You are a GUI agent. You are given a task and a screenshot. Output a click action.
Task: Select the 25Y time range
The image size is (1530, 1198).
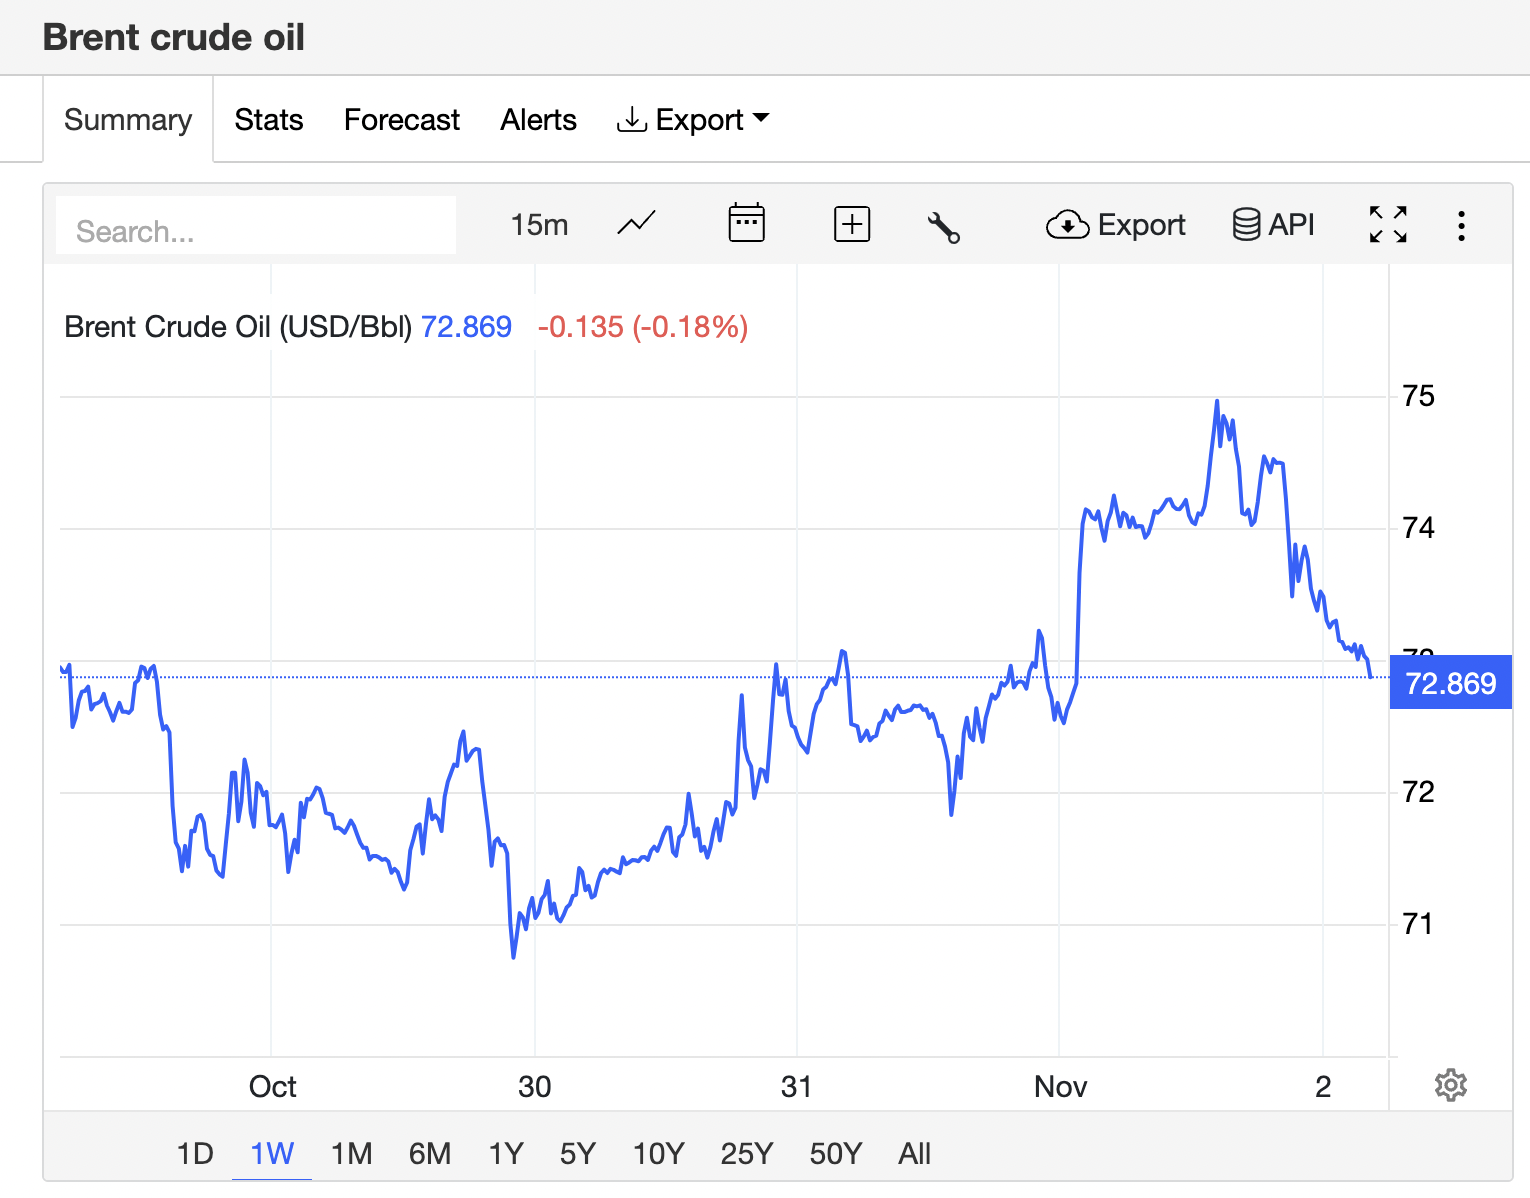pos(747,1154)
